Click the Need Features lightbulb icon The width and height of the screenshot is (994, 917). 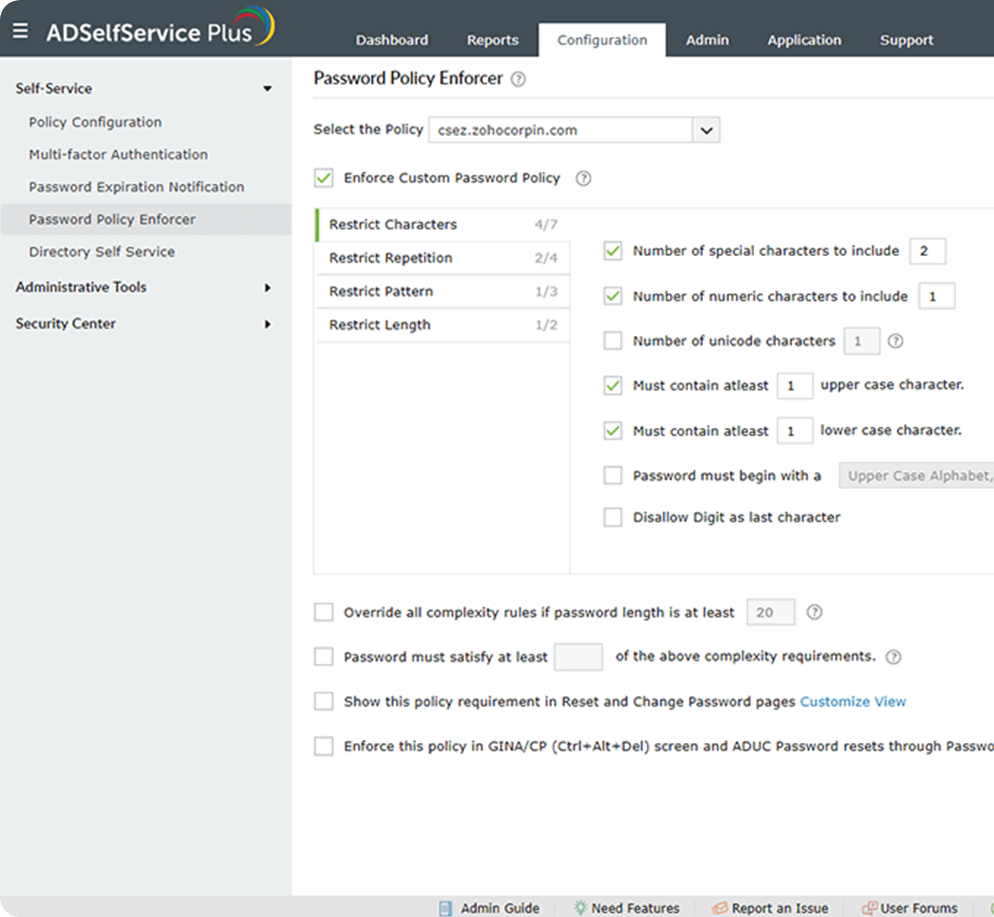[580, 907]
